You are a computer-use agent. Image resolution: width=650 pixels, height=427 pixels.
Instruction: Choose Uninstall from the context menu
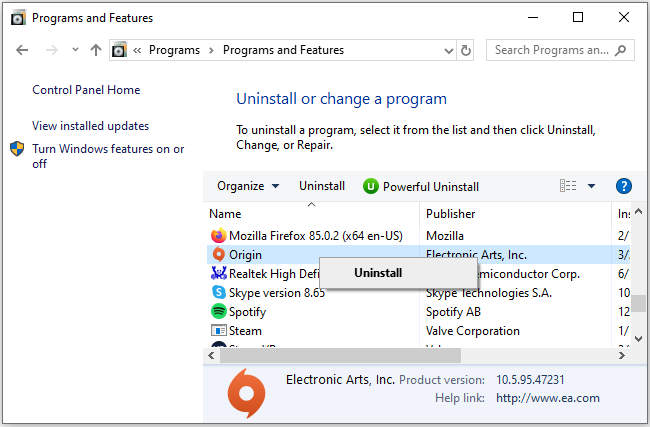[378, 273]
